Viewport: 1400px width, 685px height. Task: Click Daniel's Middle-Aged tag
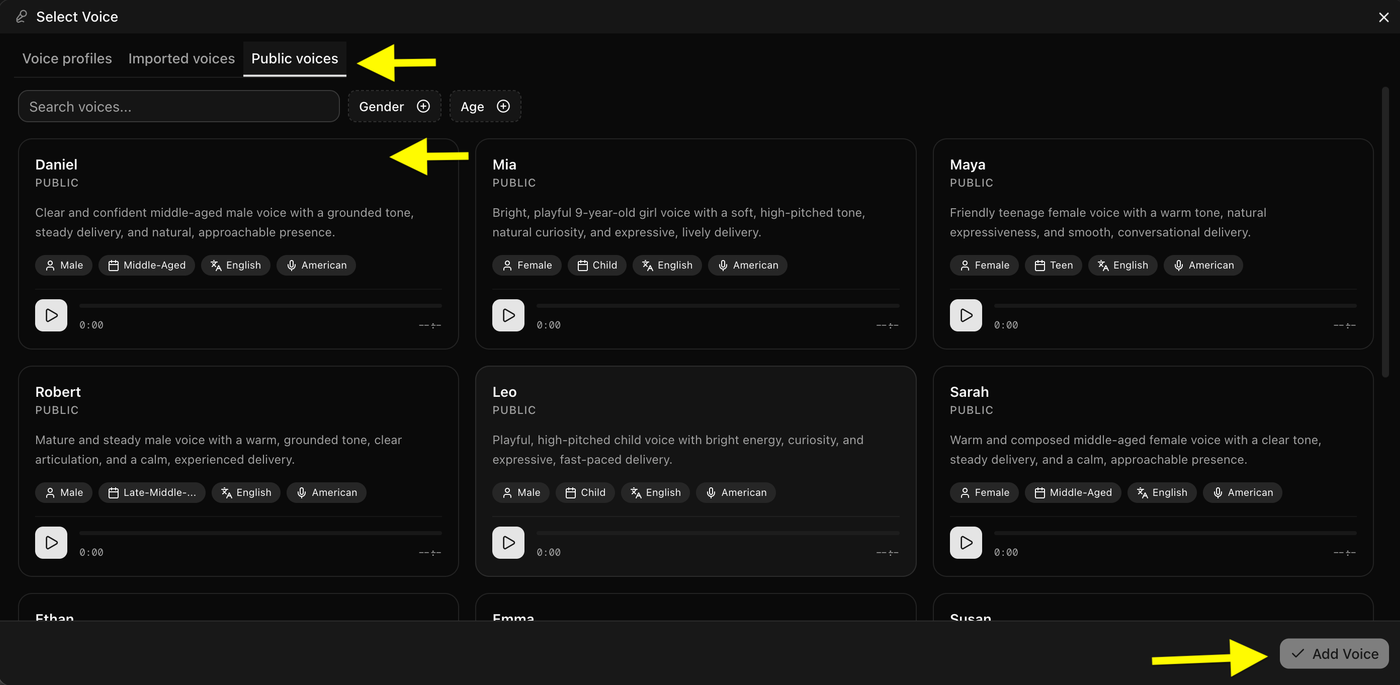(147, 265)
